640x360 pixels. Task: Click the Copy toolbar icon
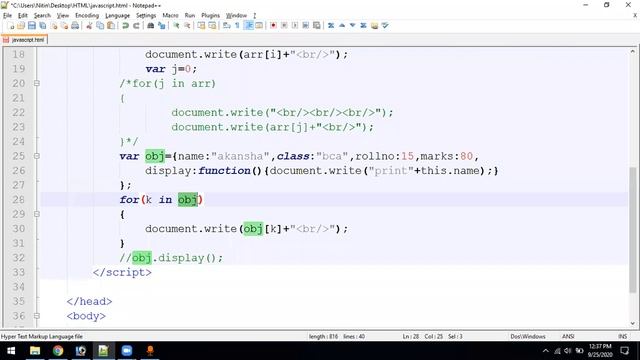[100, 26]
